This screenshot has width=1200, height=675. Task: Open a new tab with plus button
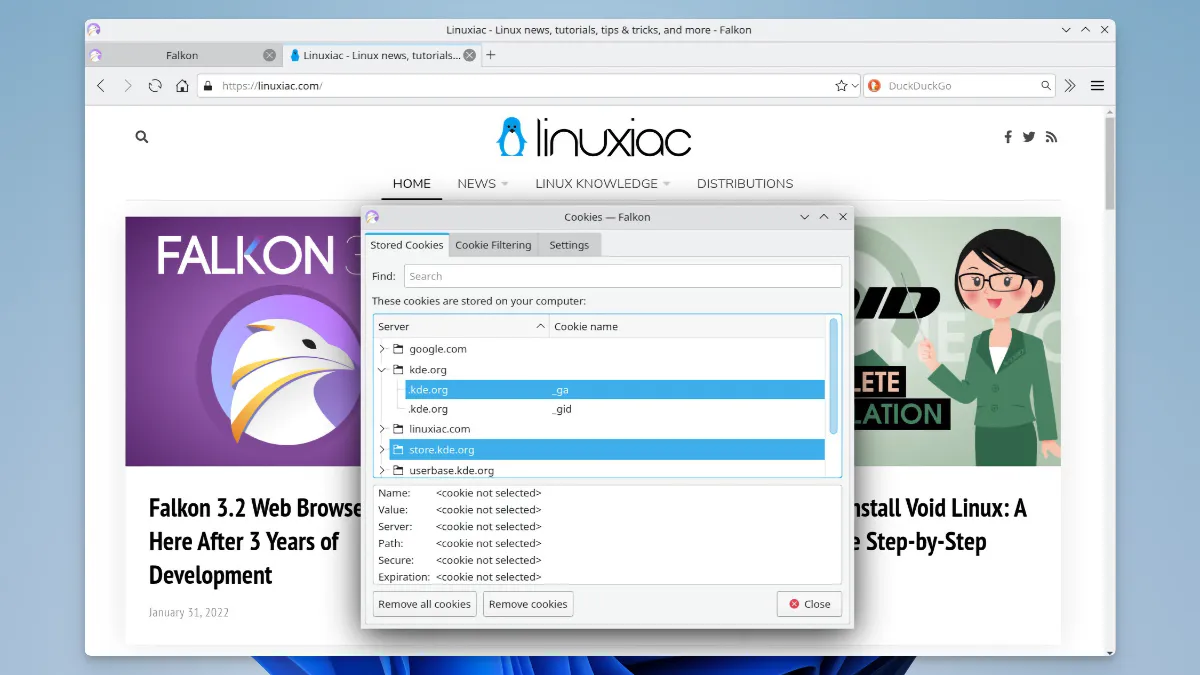pyautogui.click(x=490, y=55)
